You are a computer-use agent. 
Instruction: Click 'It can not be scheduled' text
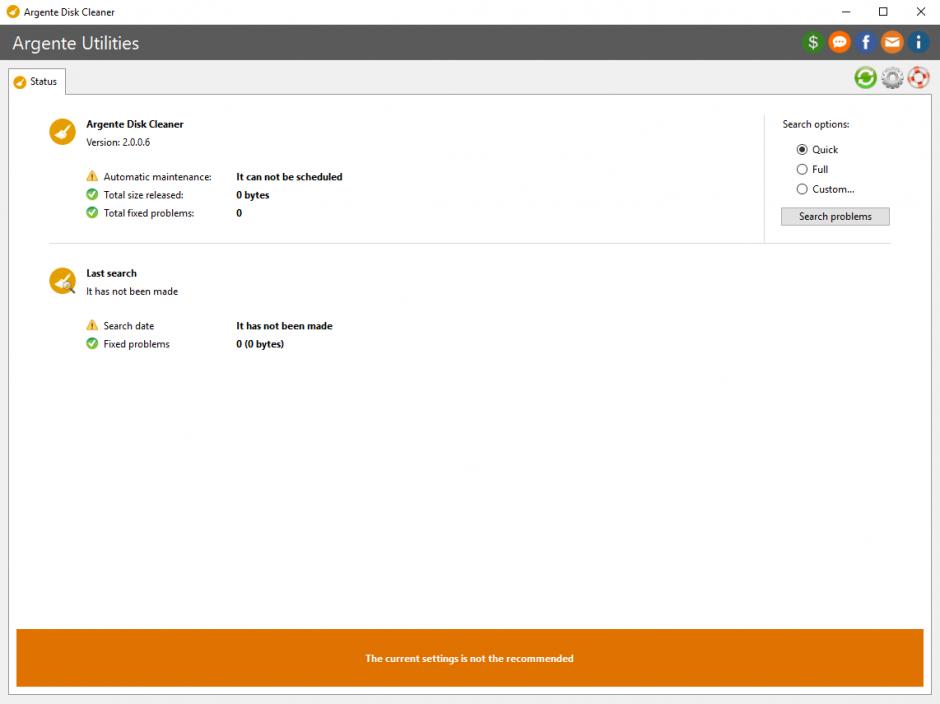coord(289,177)
